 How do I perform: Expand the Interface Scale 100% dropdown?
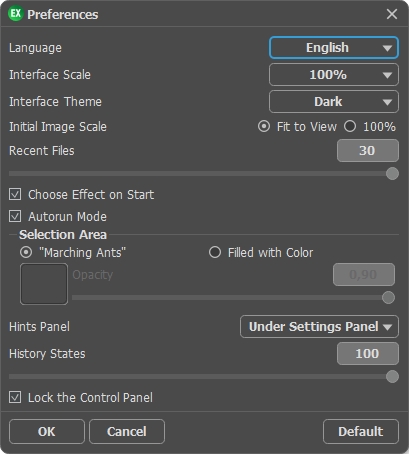pos(334,75)
